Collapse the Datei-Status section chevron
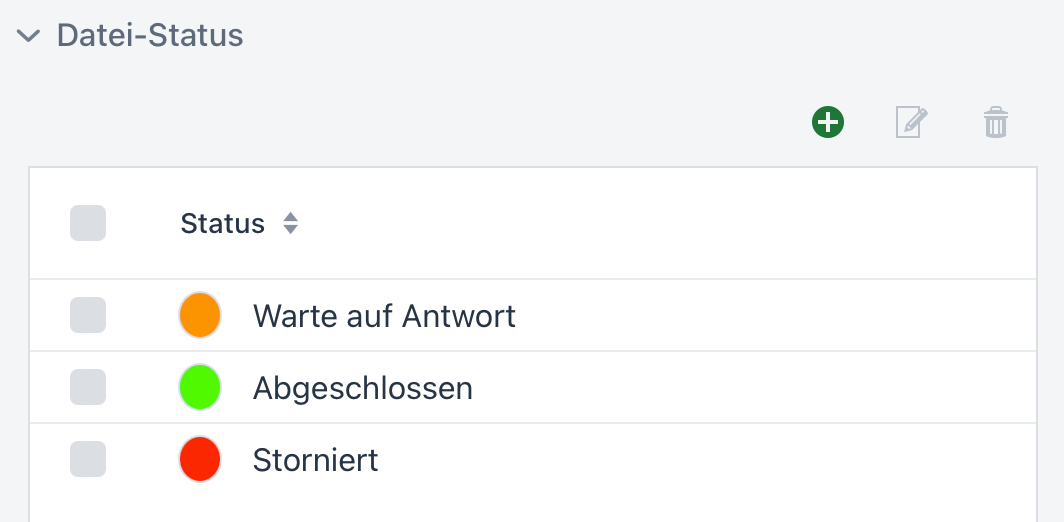The image size is (1064, 522). tap(29, 36)
